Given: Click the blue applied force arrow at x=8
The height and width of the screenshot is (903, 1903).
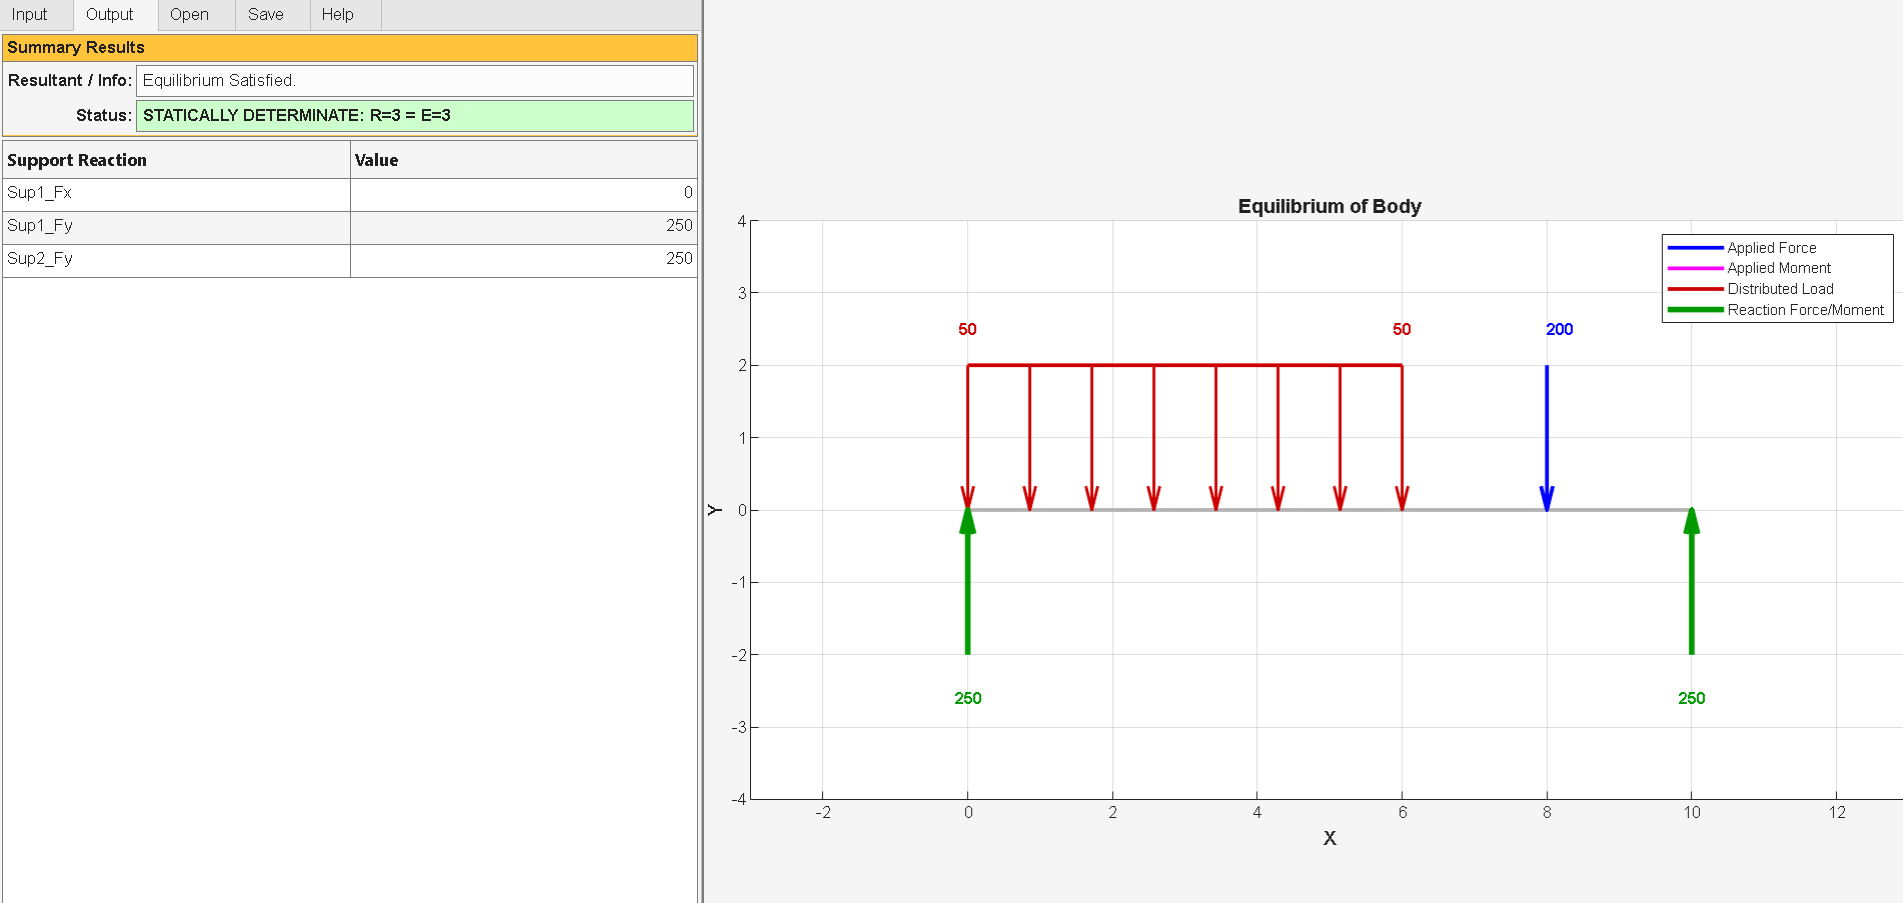Looking at the screenshot, I should point(1547,438).
